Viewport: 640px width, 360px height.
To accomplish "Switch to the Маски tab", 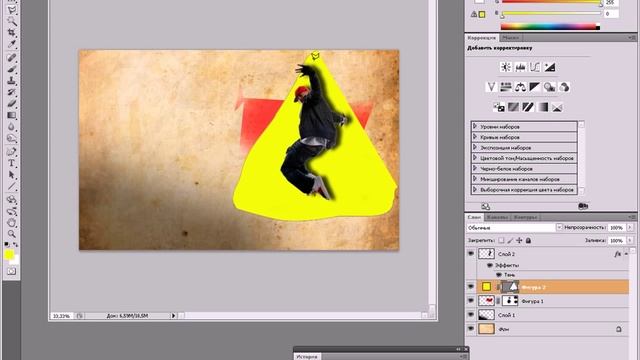I will click(x=510, y=38).
